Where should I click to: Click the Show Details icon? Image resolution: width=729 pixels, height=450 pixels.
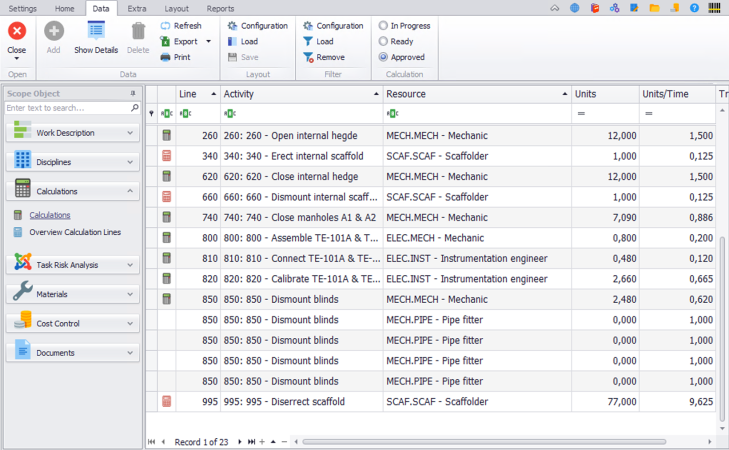(96, 31)
